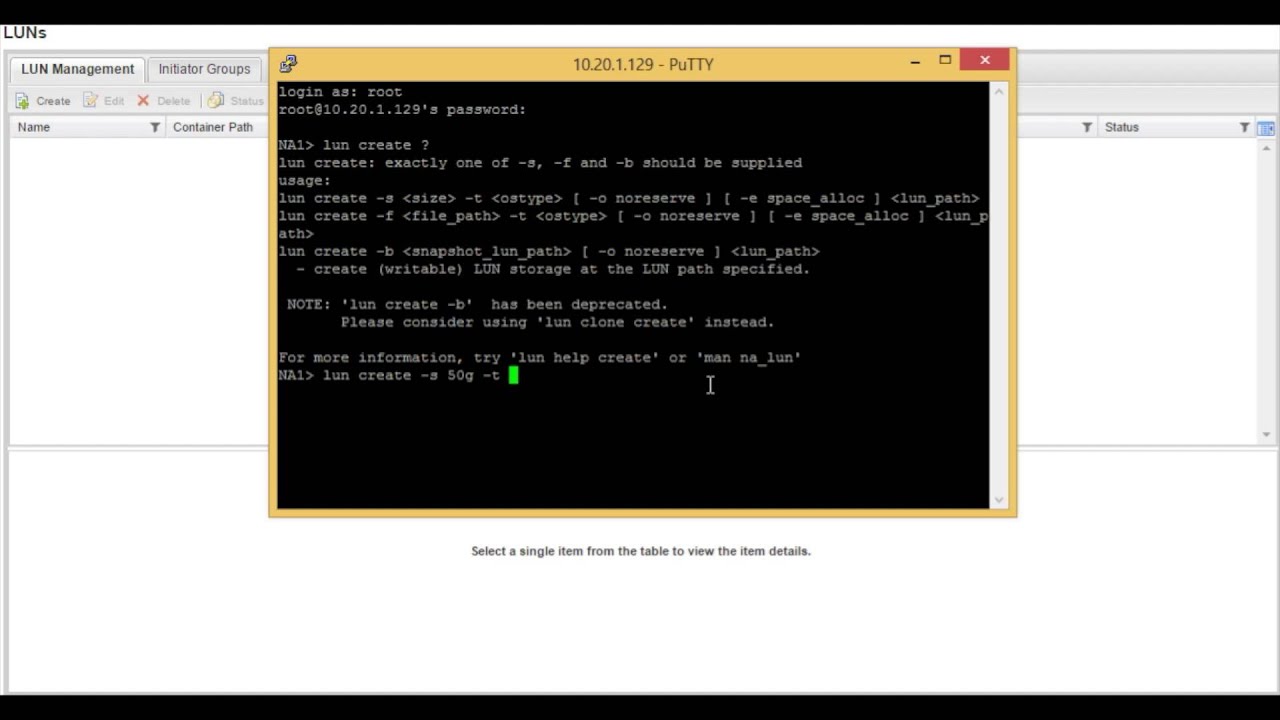1280x720 pixels.
Task: Click the terminal command prompt line
Action: click(x=398, y=376)
